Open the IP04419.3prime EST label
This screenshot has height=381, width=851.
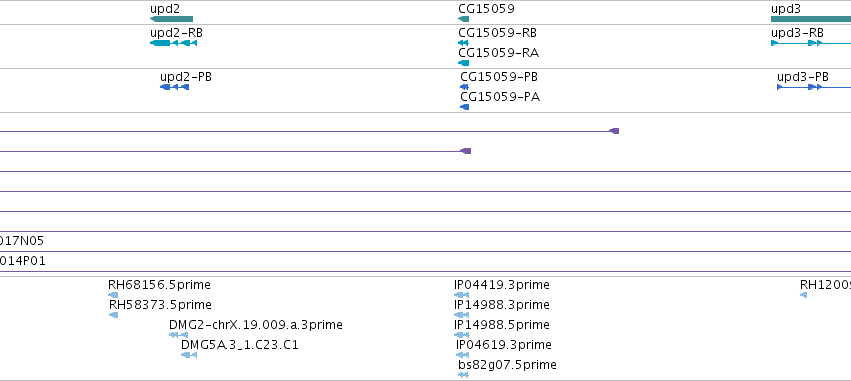click(502, 284)
